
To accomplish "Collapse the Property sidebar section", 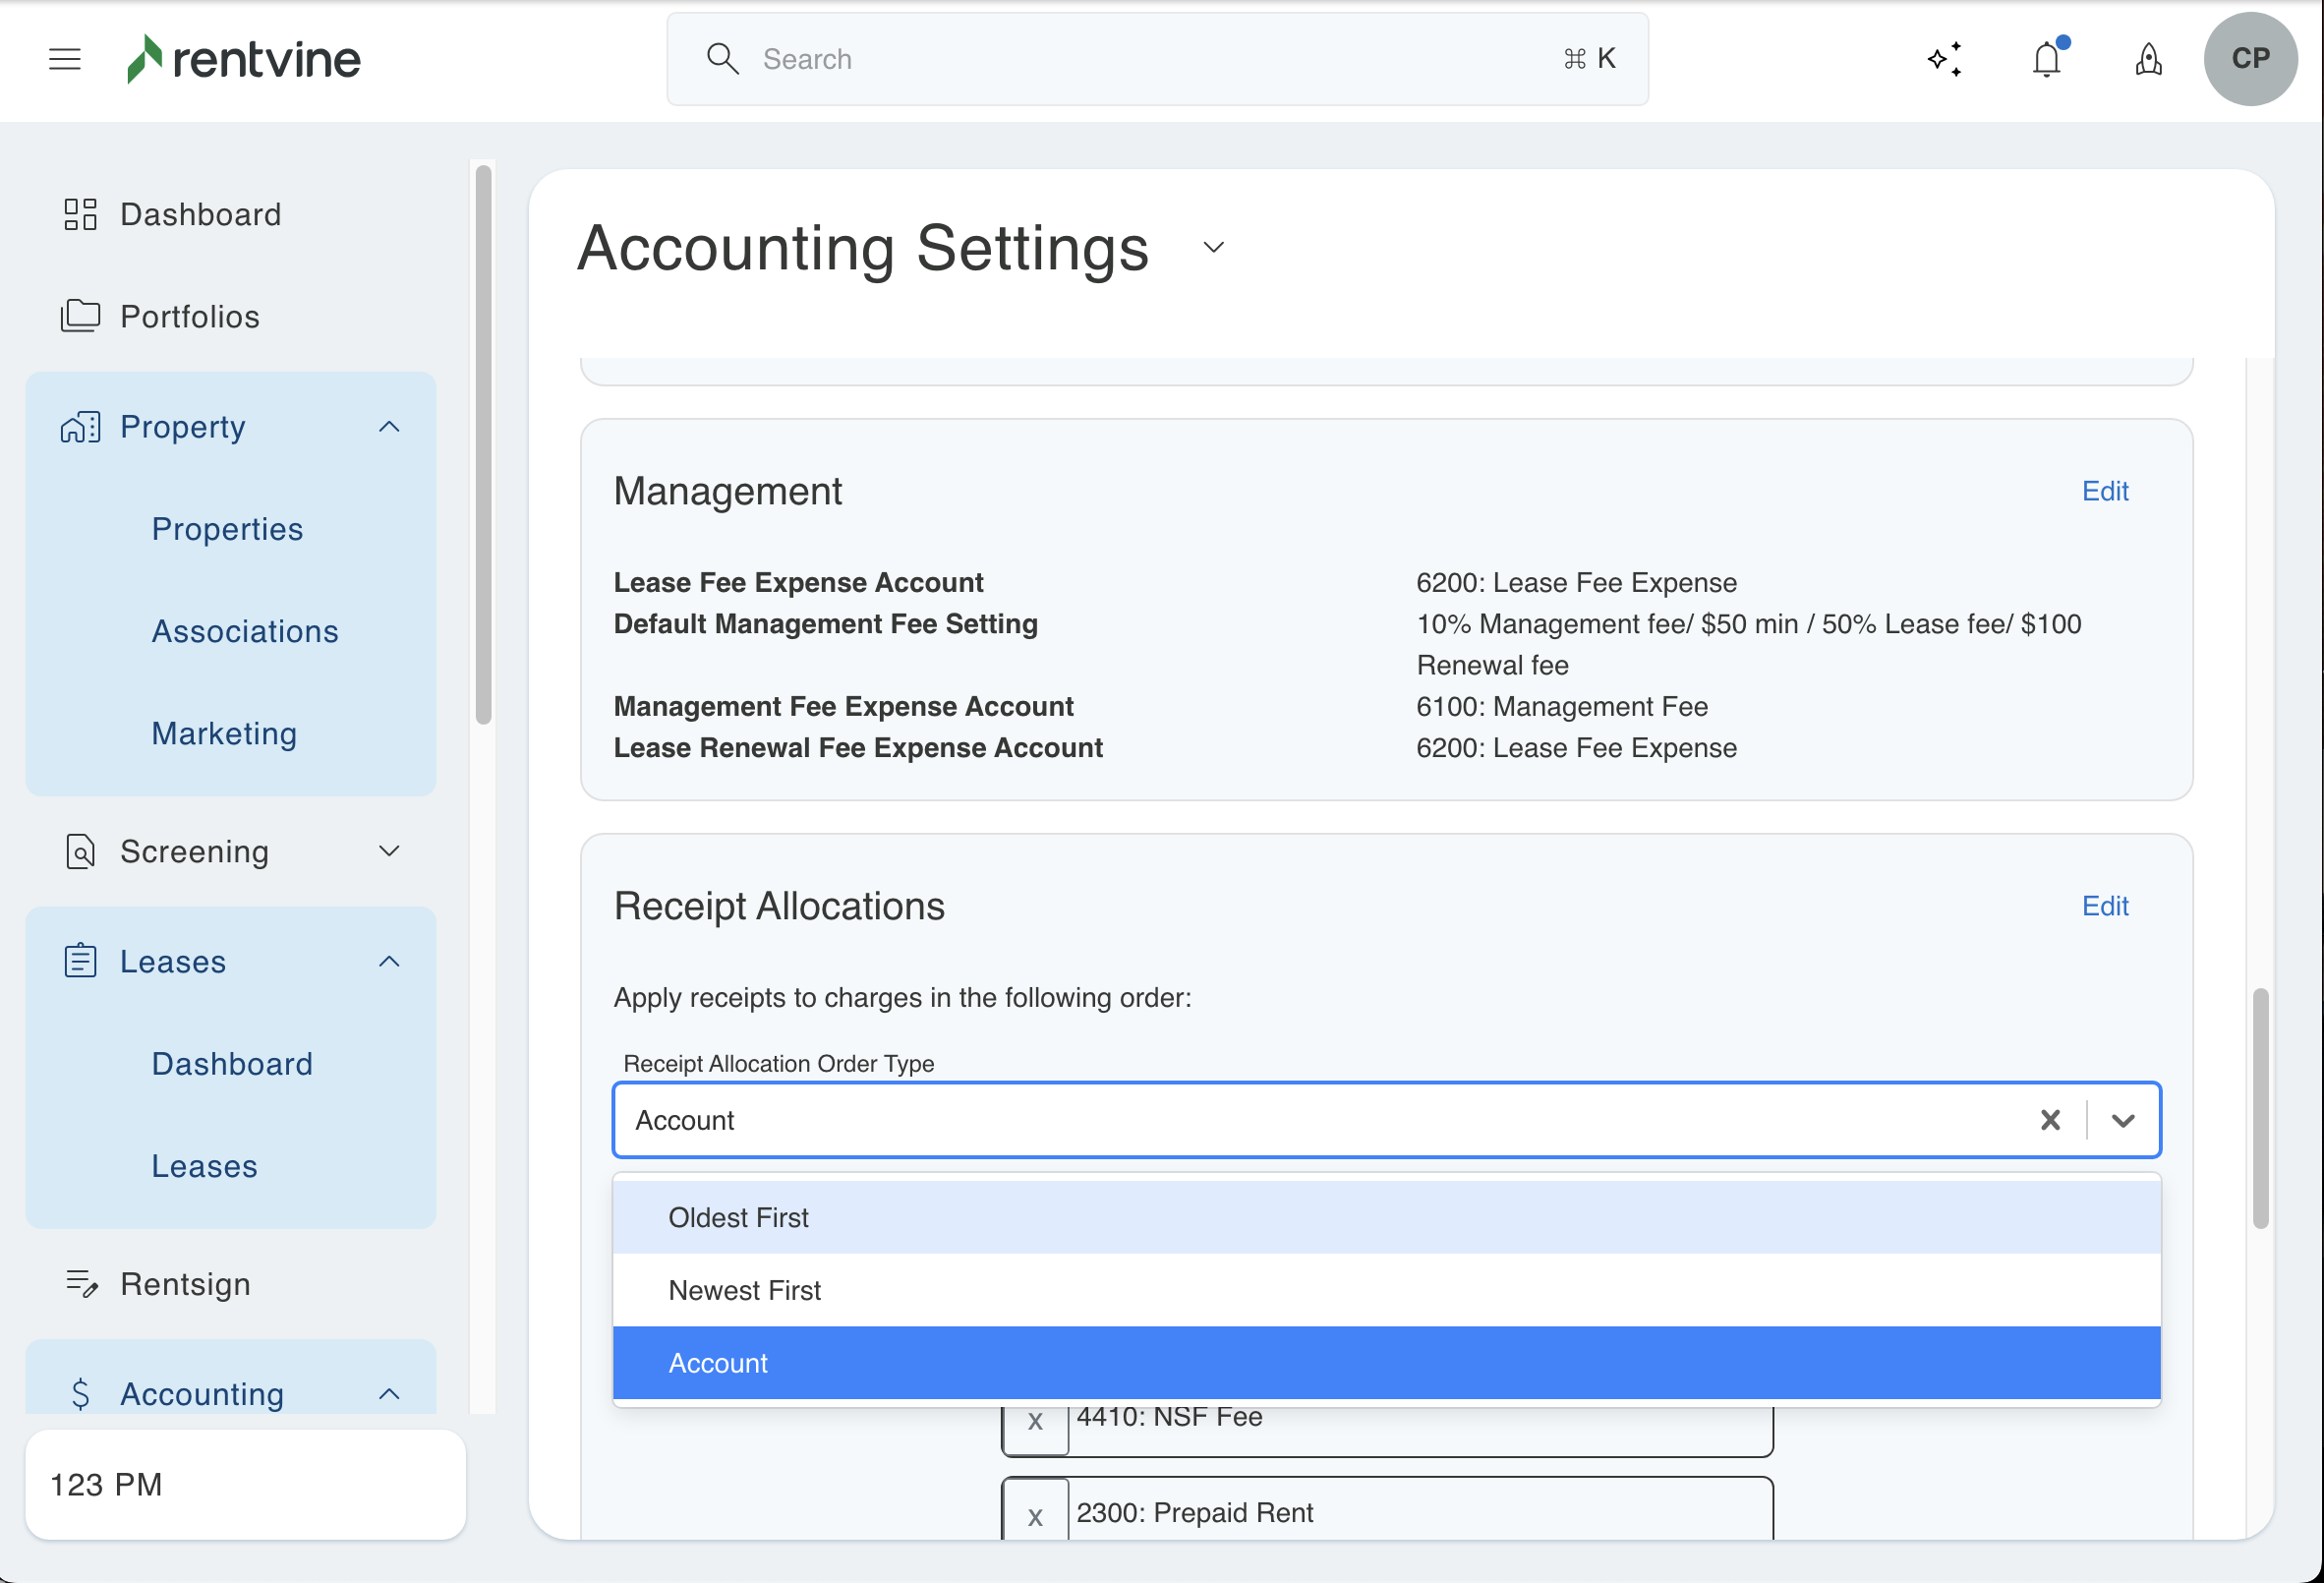I will pyautogui.click(x=389, y=427).
